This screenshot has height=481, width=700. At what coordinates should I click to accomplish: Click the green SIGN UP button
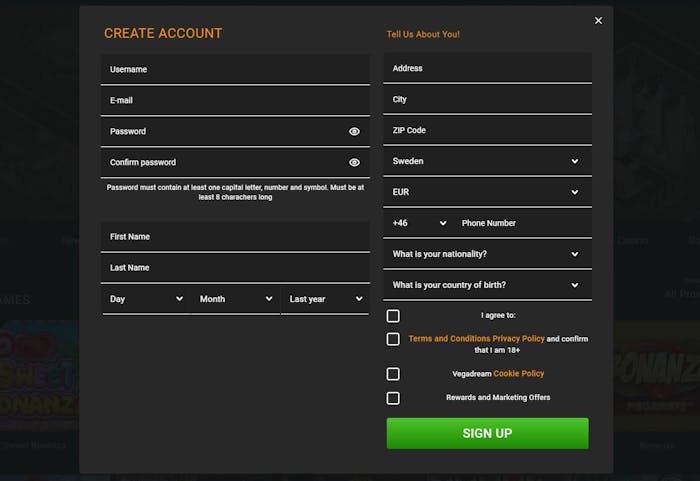[488, 433]
